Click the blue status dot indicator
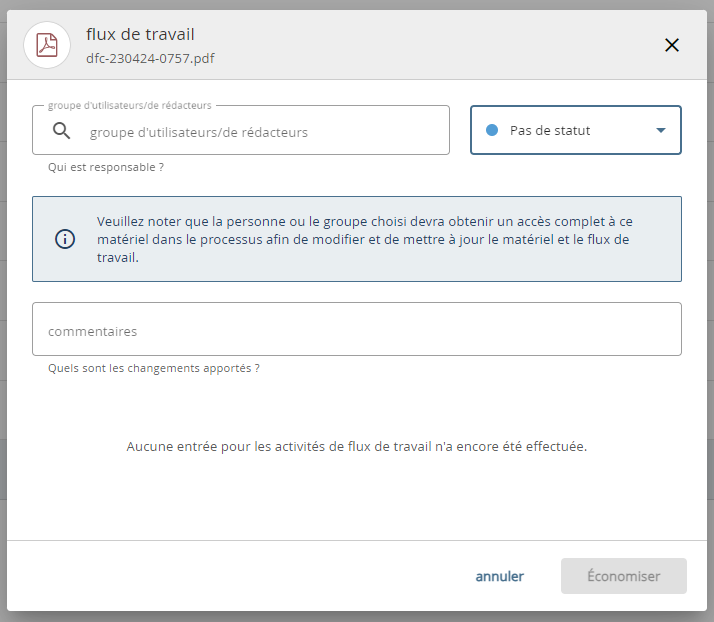The image size is (714, 622). click(x=491, y=130)
